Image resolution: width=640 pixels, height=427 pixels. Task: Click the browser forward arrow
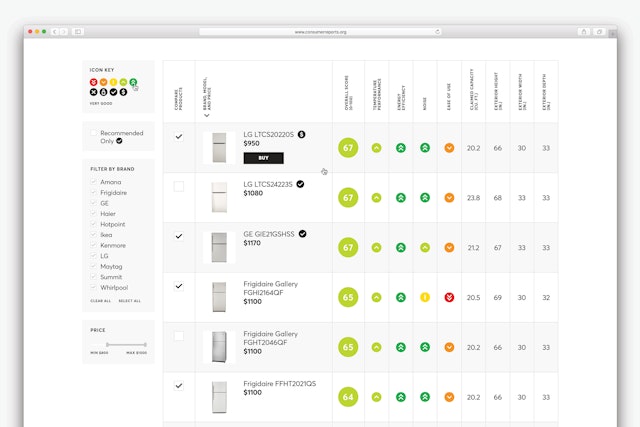point(64,31)
